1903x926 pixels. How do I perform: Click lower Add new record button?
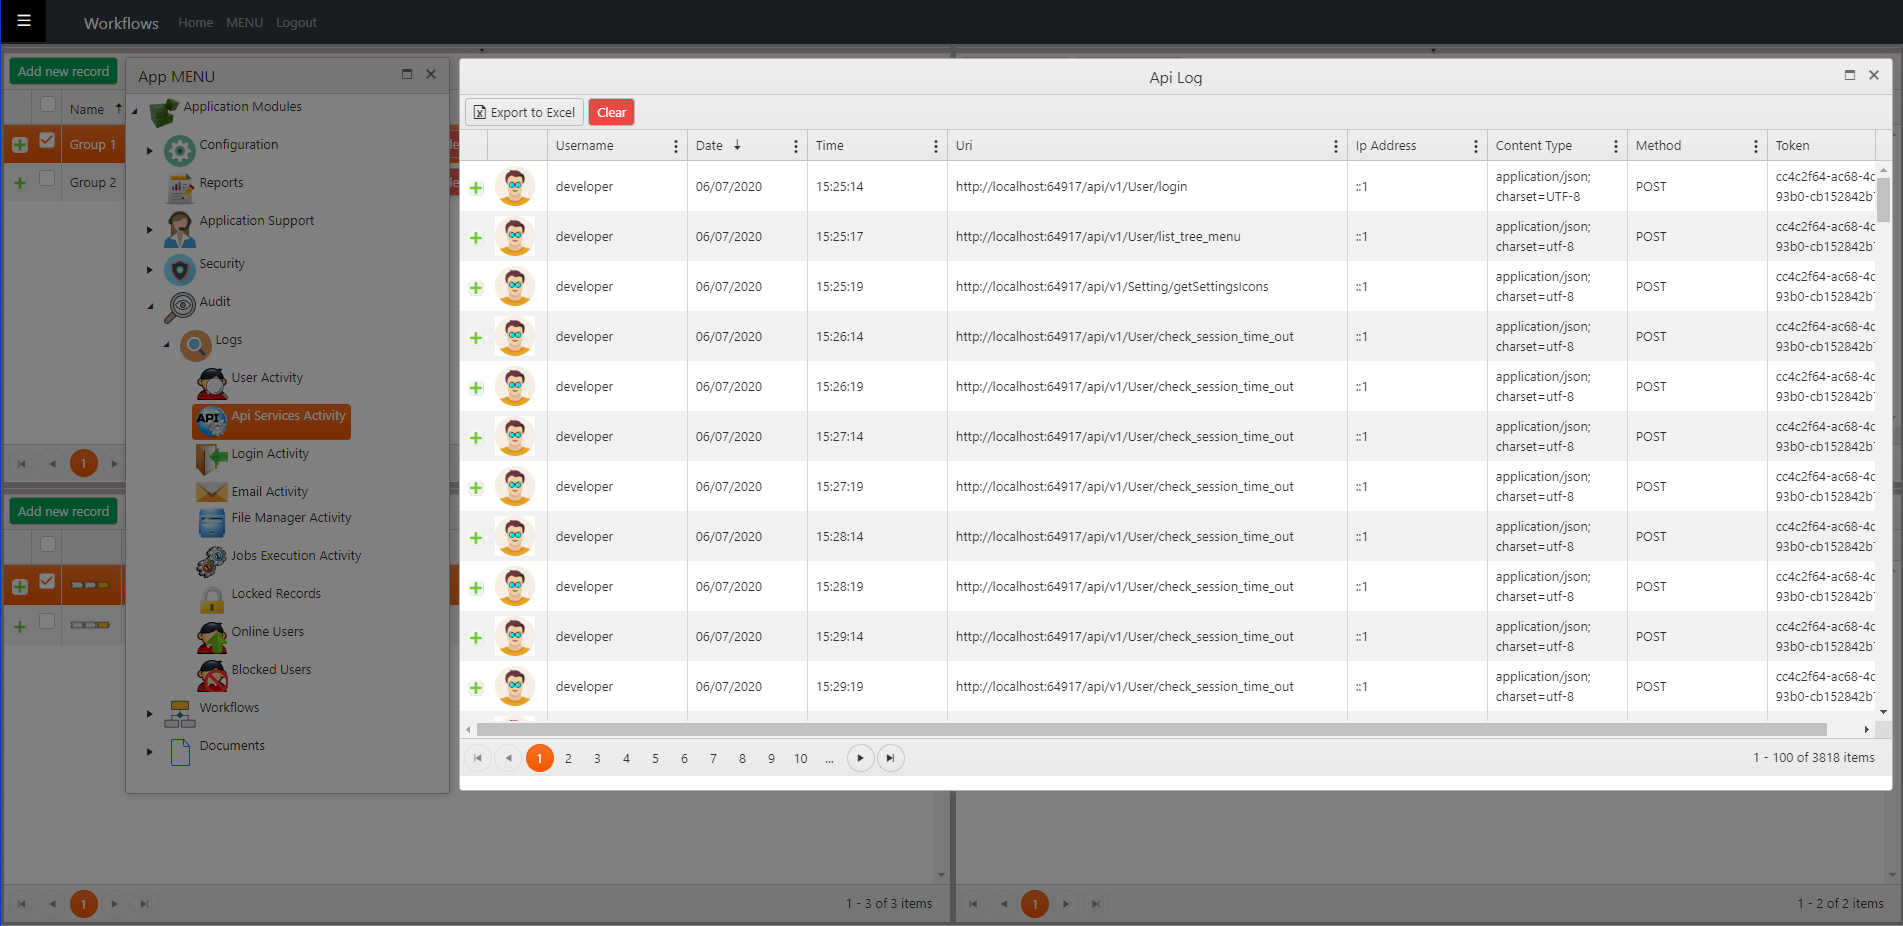tap(63, 511)
